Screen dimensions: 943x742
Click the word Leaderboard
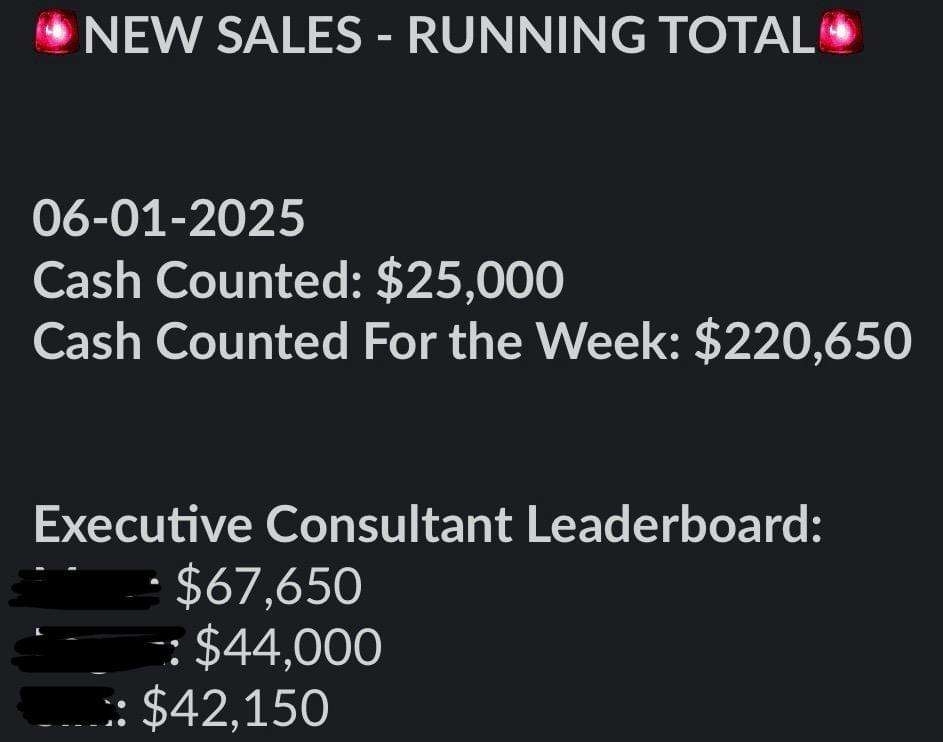point(674,524)
